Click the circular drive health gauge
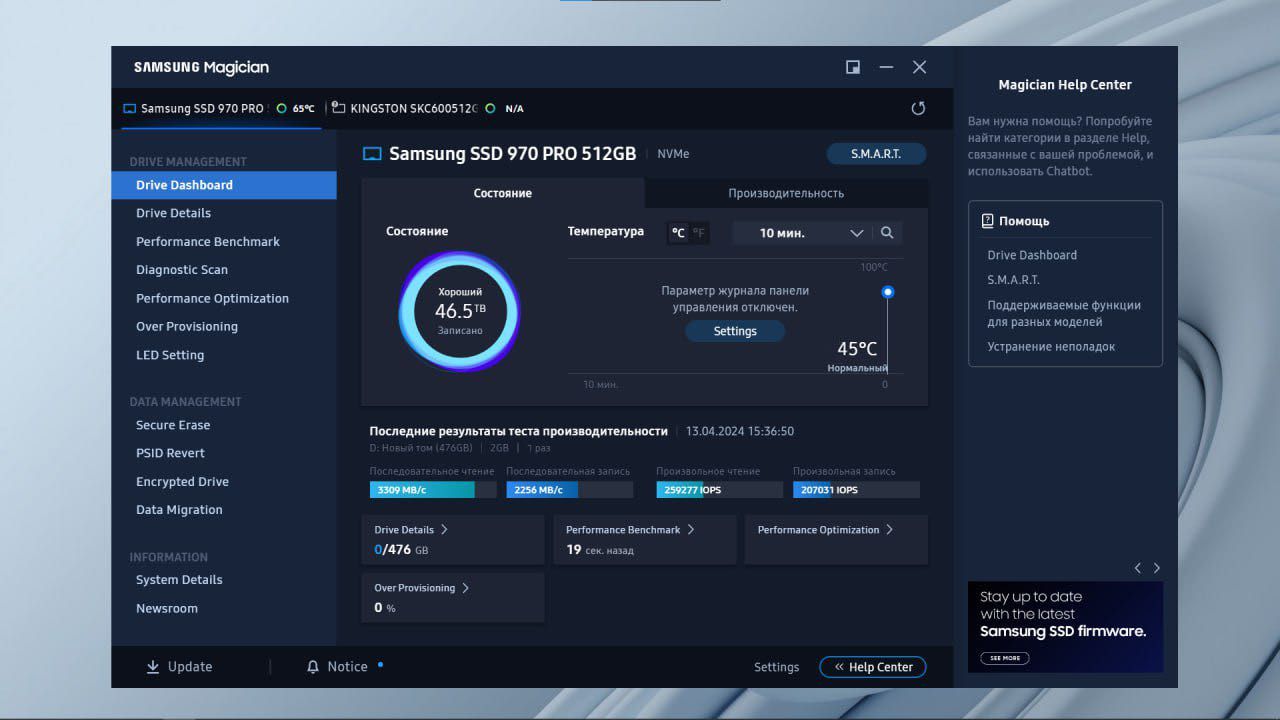The width and height of the screenshot is (1280, 720). coord(459,311)
